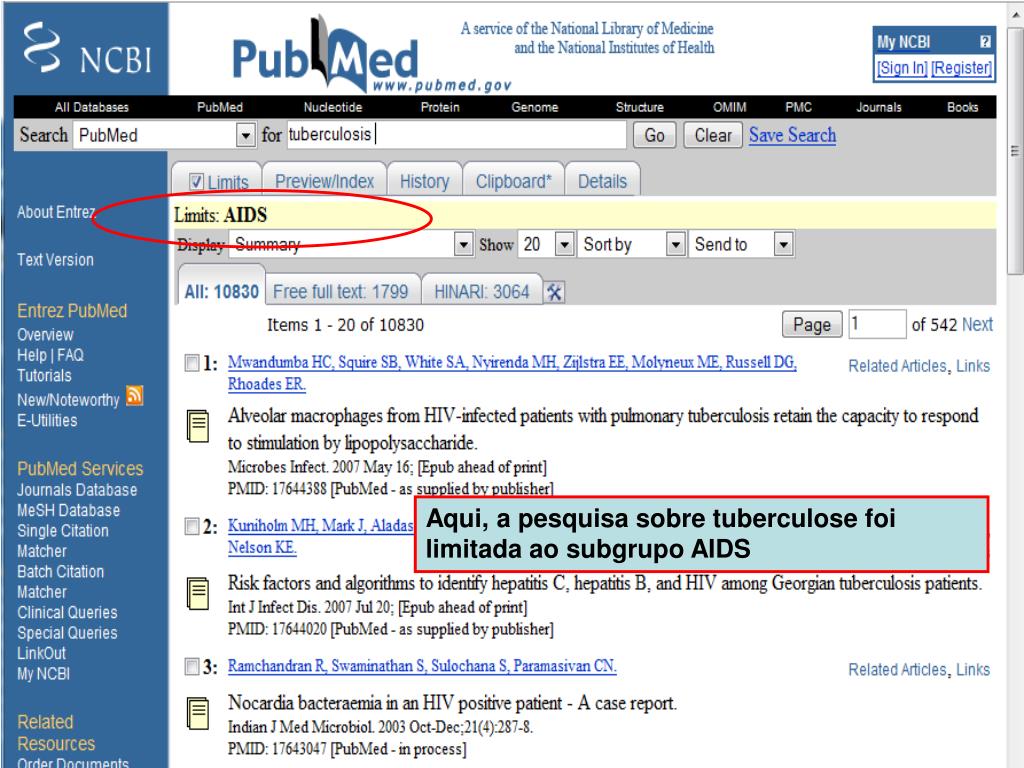Open E-Utilities in sidebar
Viewport: 1024px width, 768px height.
pos(47,421)
